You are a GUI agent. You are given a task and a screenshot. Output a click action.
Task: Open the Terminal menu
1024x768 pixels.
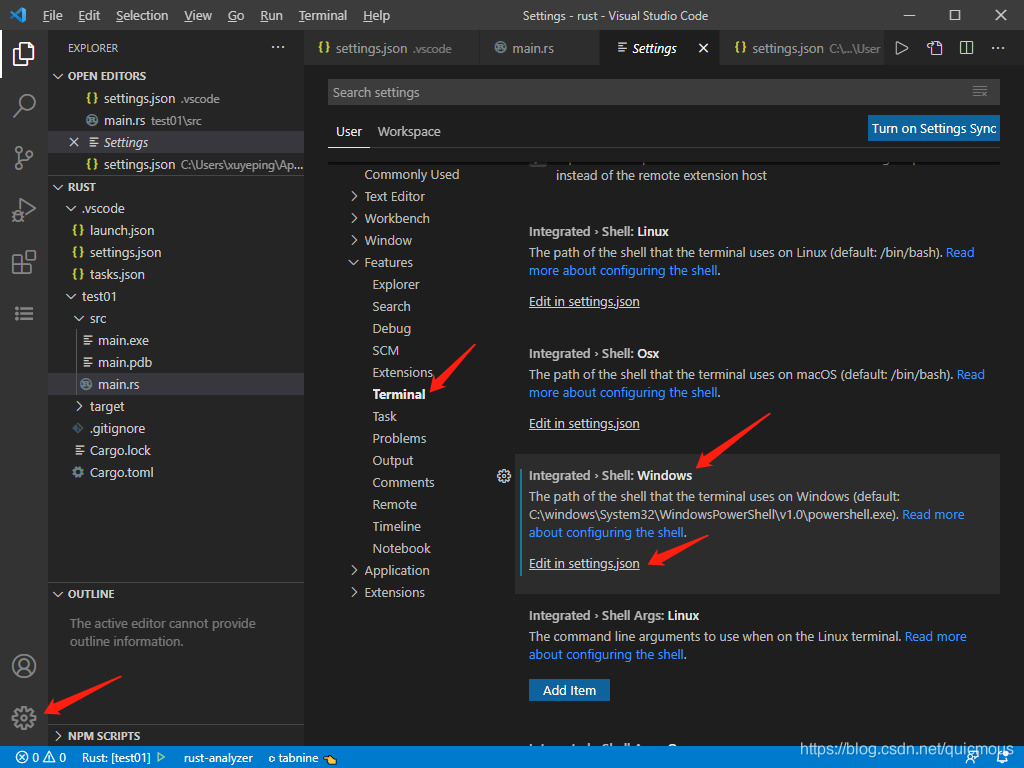click(323, 15)
